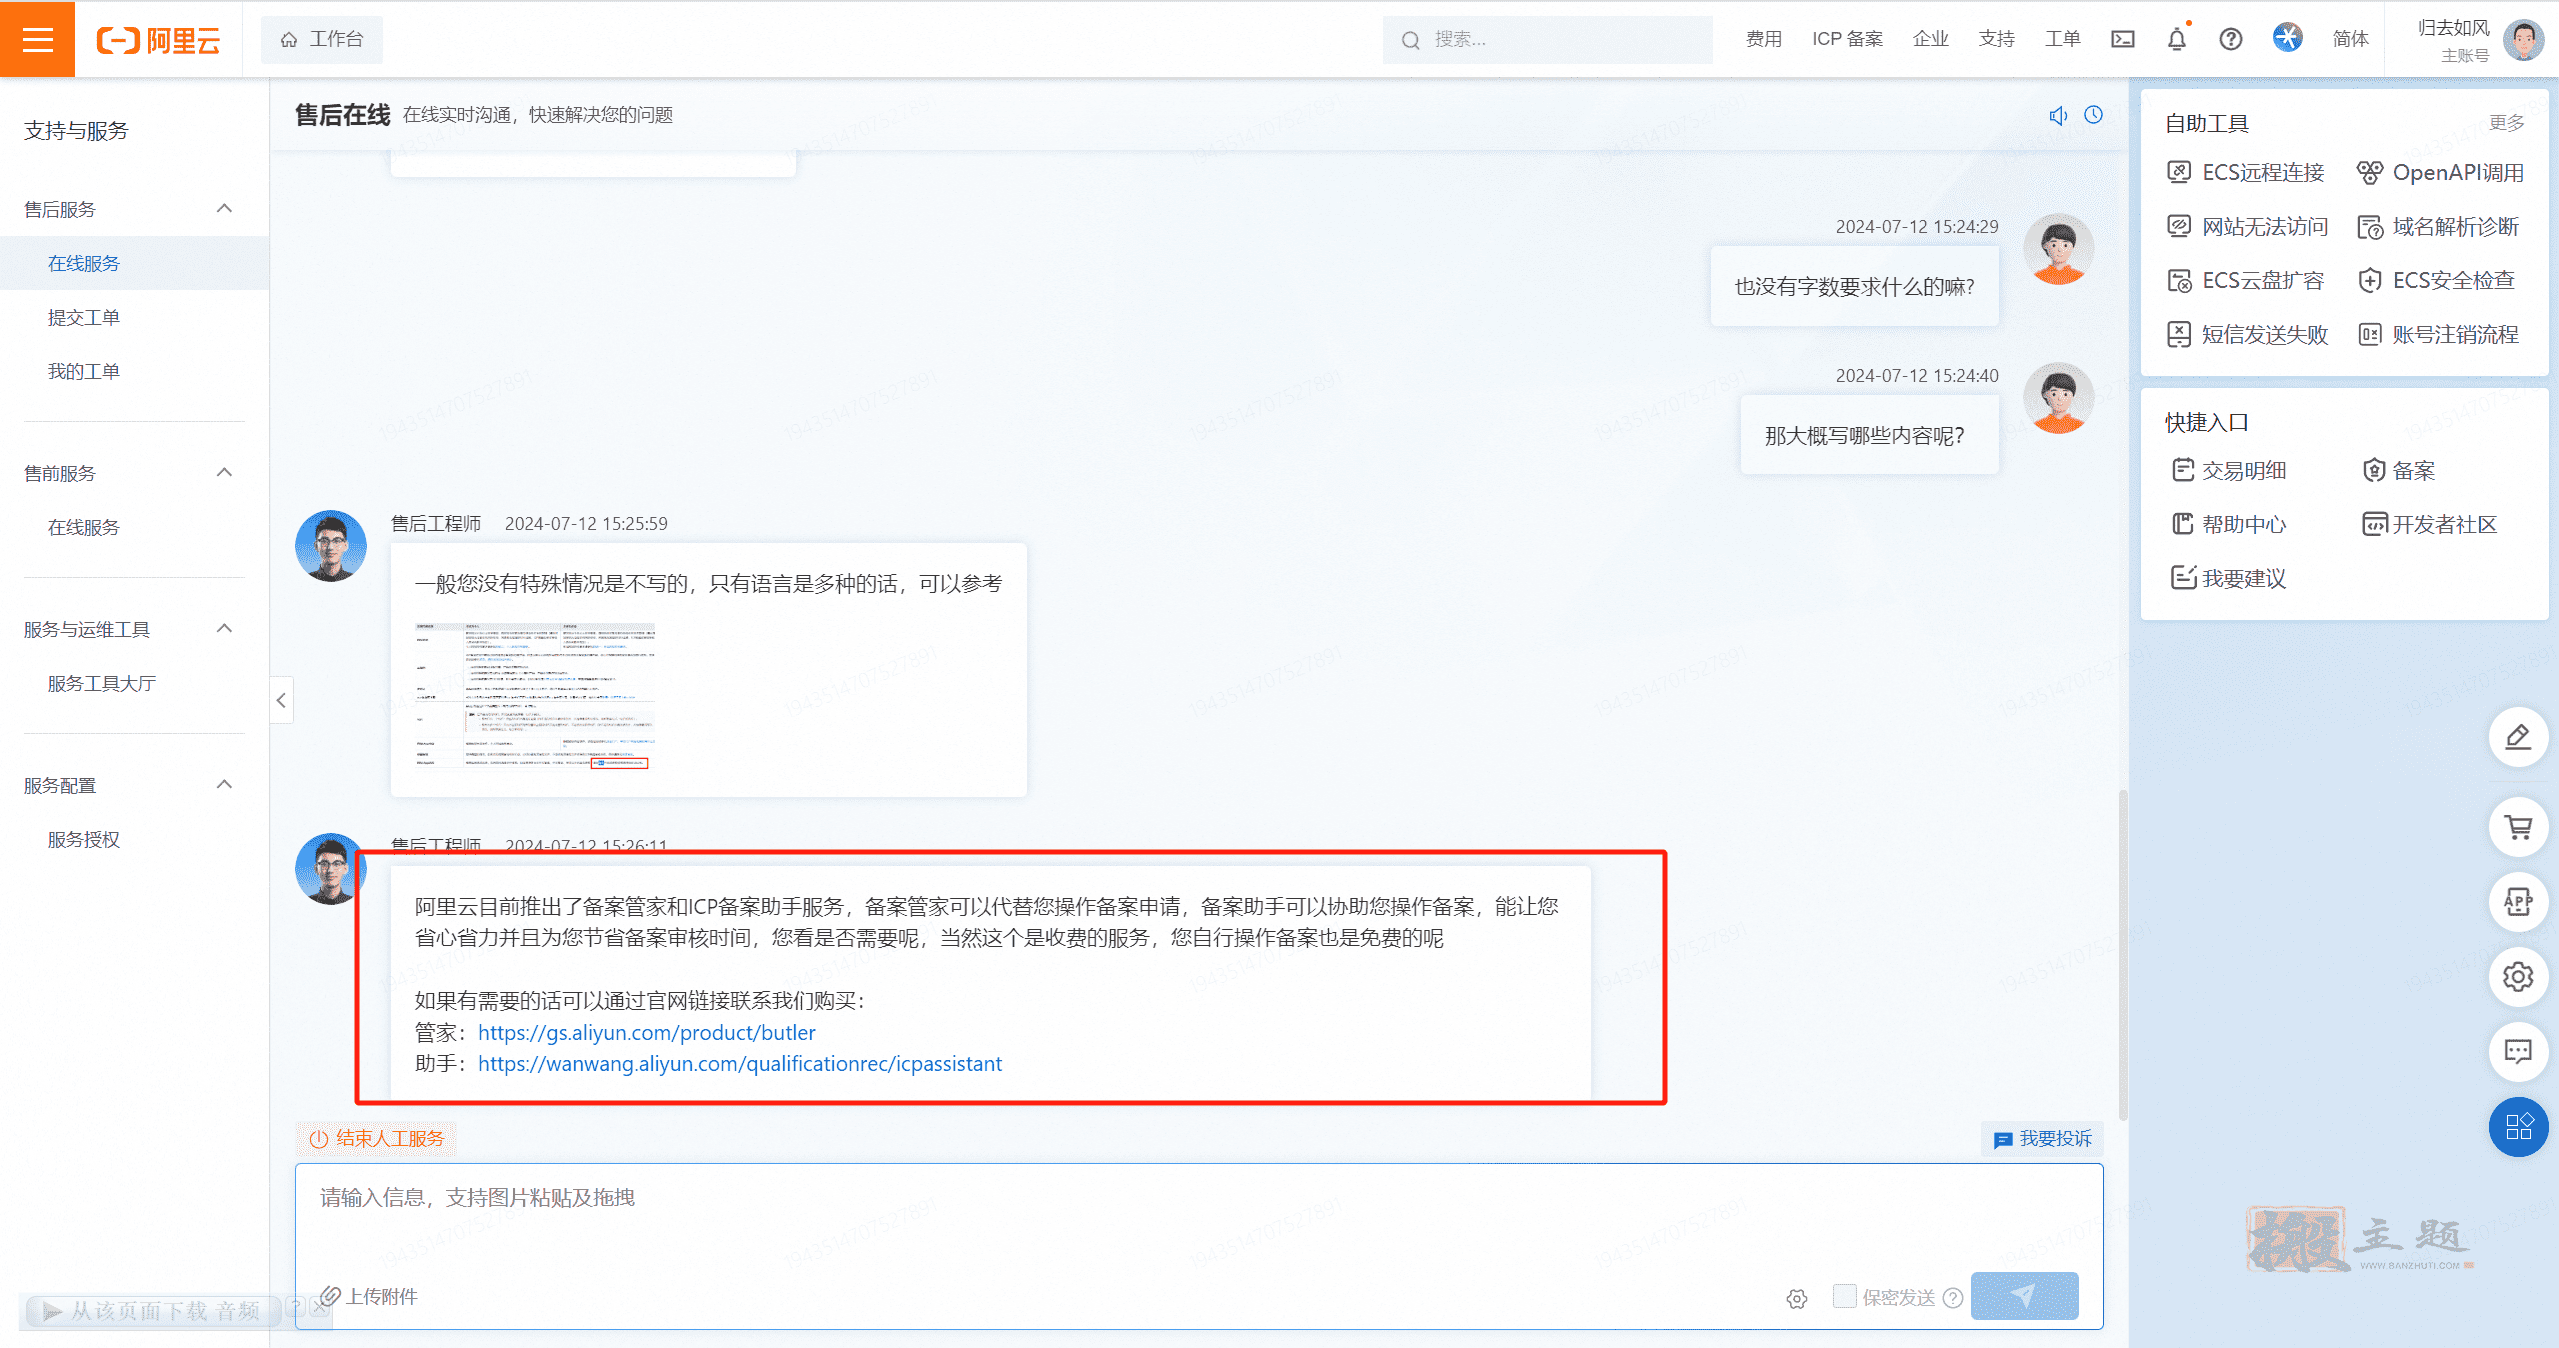2559x1348 pixels.
Task: Click the chat area vertical scrollbar
Action: (x=2122, y=955)
